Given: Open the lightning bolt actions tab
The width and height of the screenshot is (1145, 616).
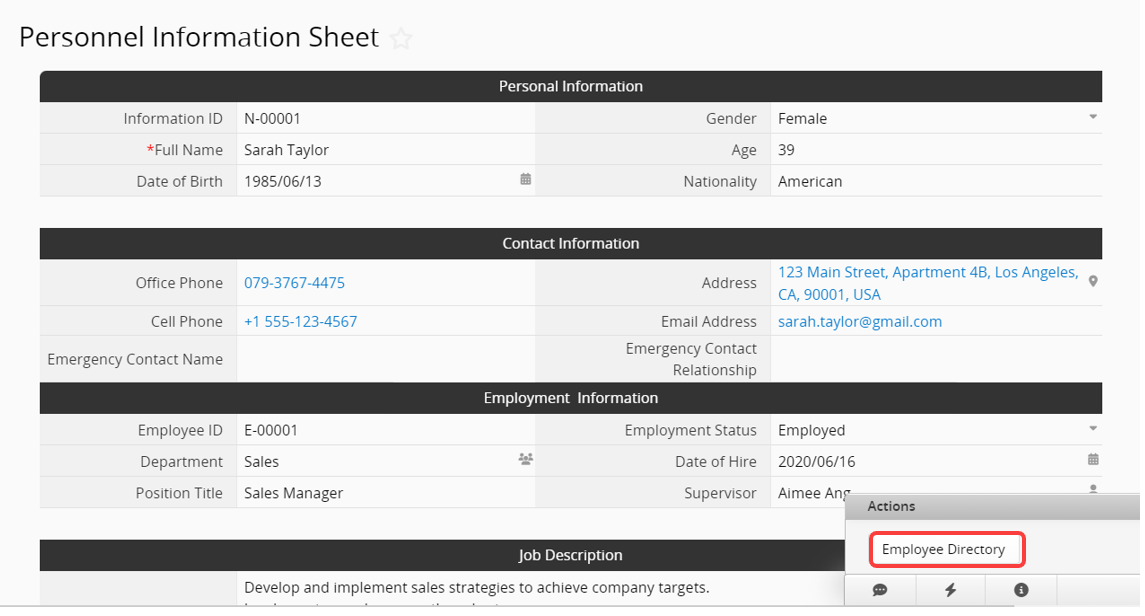Looking at the screenshot, I should pos(950,590).
